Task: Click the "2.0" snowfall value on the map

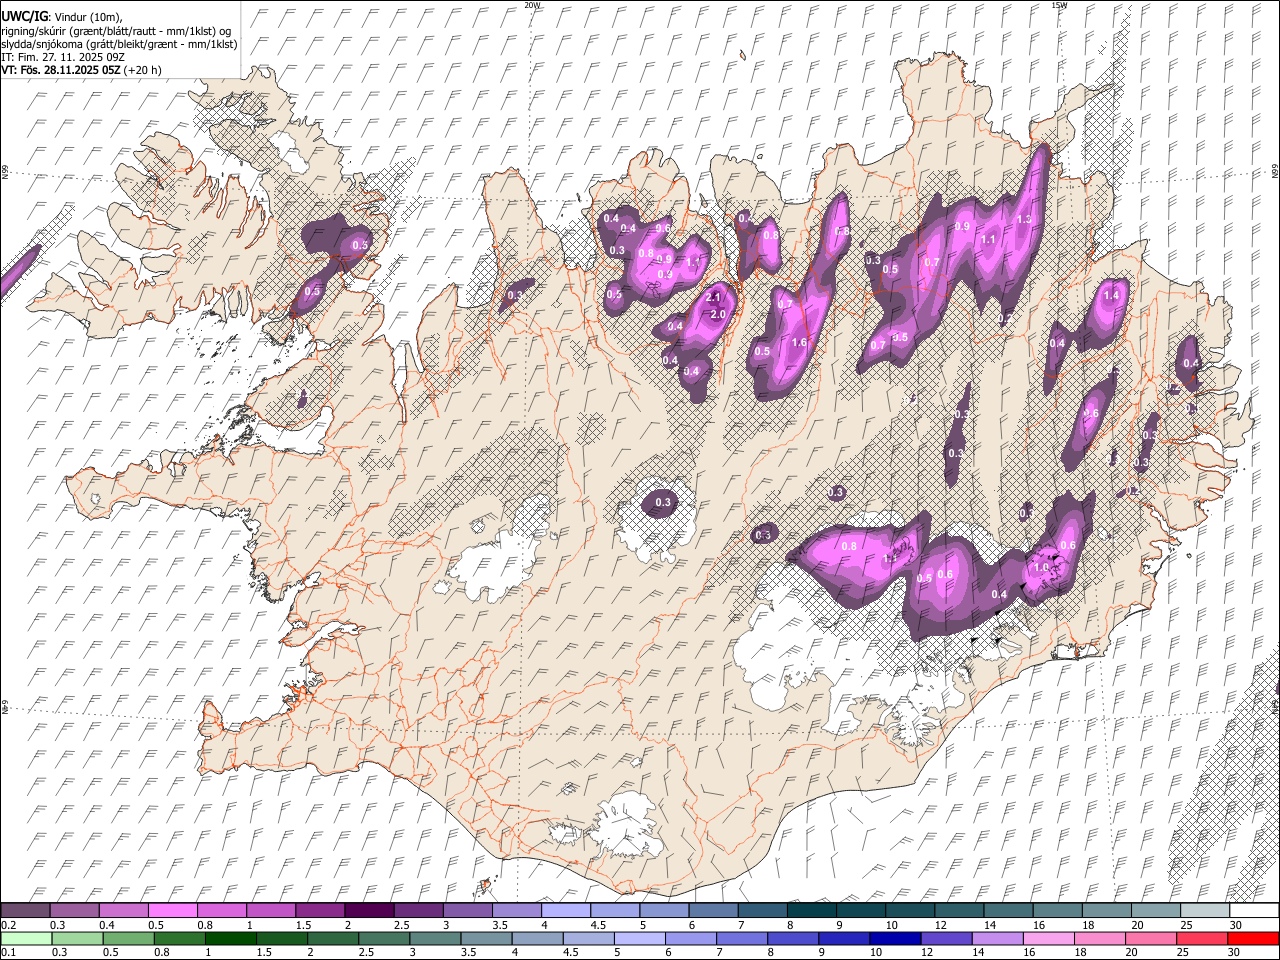Action: click(717, 314)
